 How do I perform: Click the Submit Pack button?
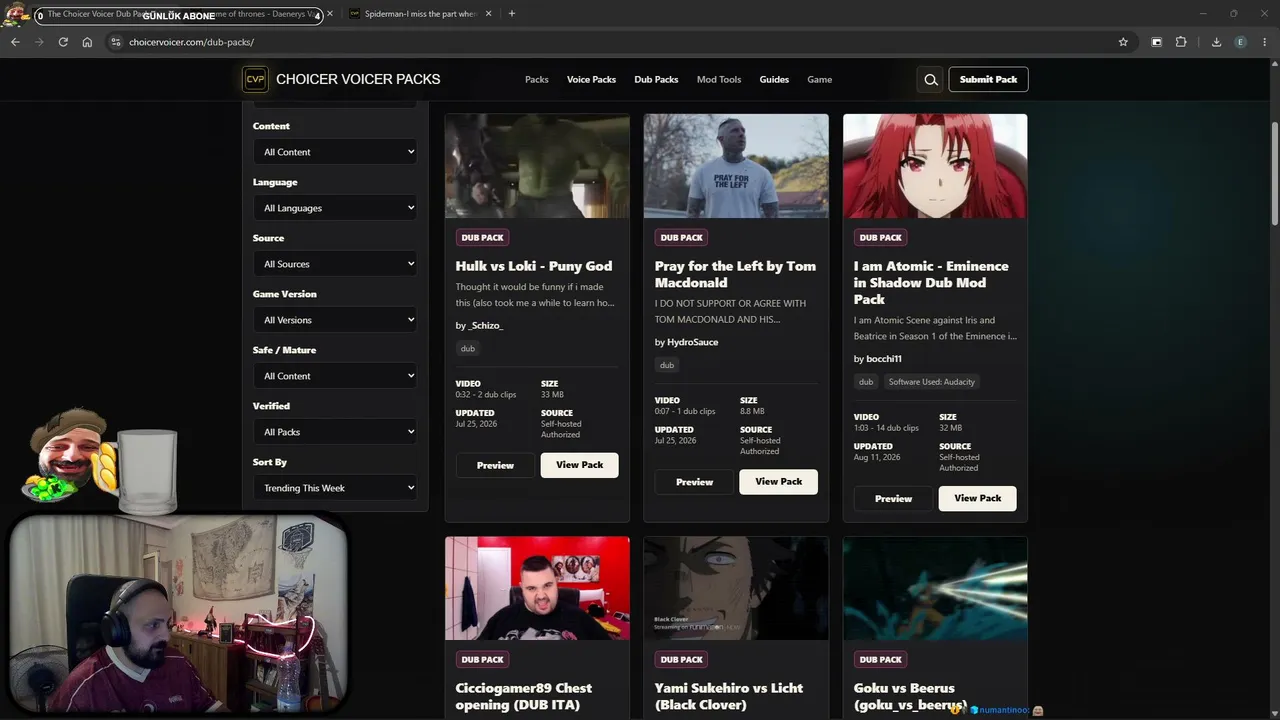tap(988, 80)
